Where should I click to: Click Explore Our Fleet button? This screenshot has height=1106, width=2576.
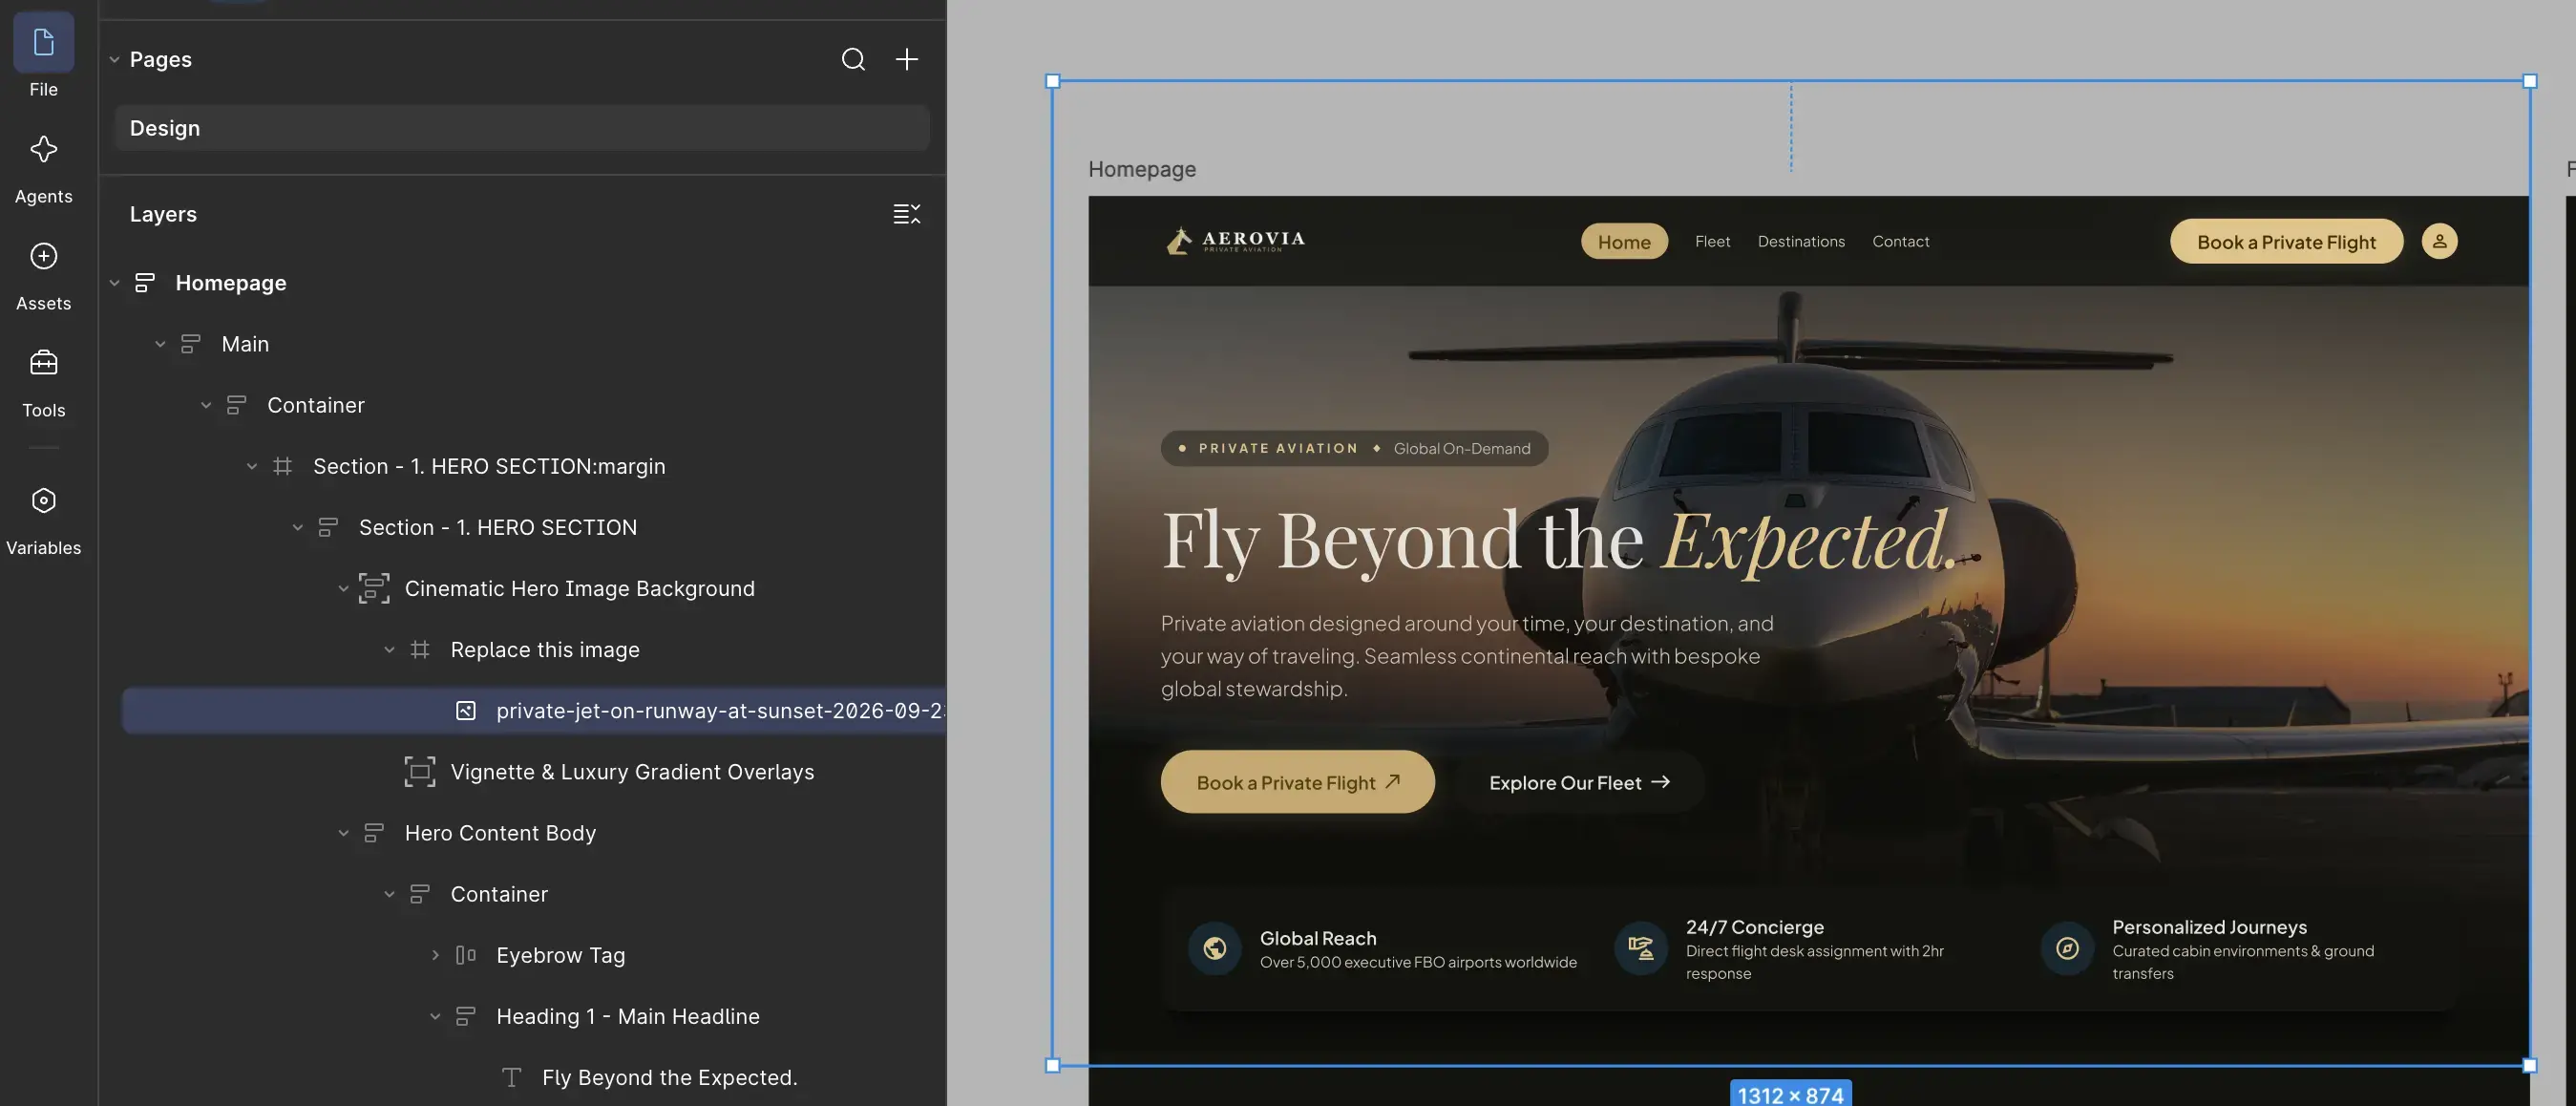click(1579, 782)
